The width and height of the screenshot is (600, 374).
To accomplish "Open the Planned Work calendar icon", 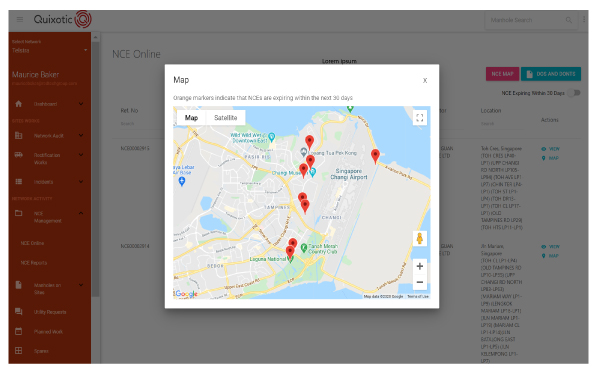I will point(18,332).
